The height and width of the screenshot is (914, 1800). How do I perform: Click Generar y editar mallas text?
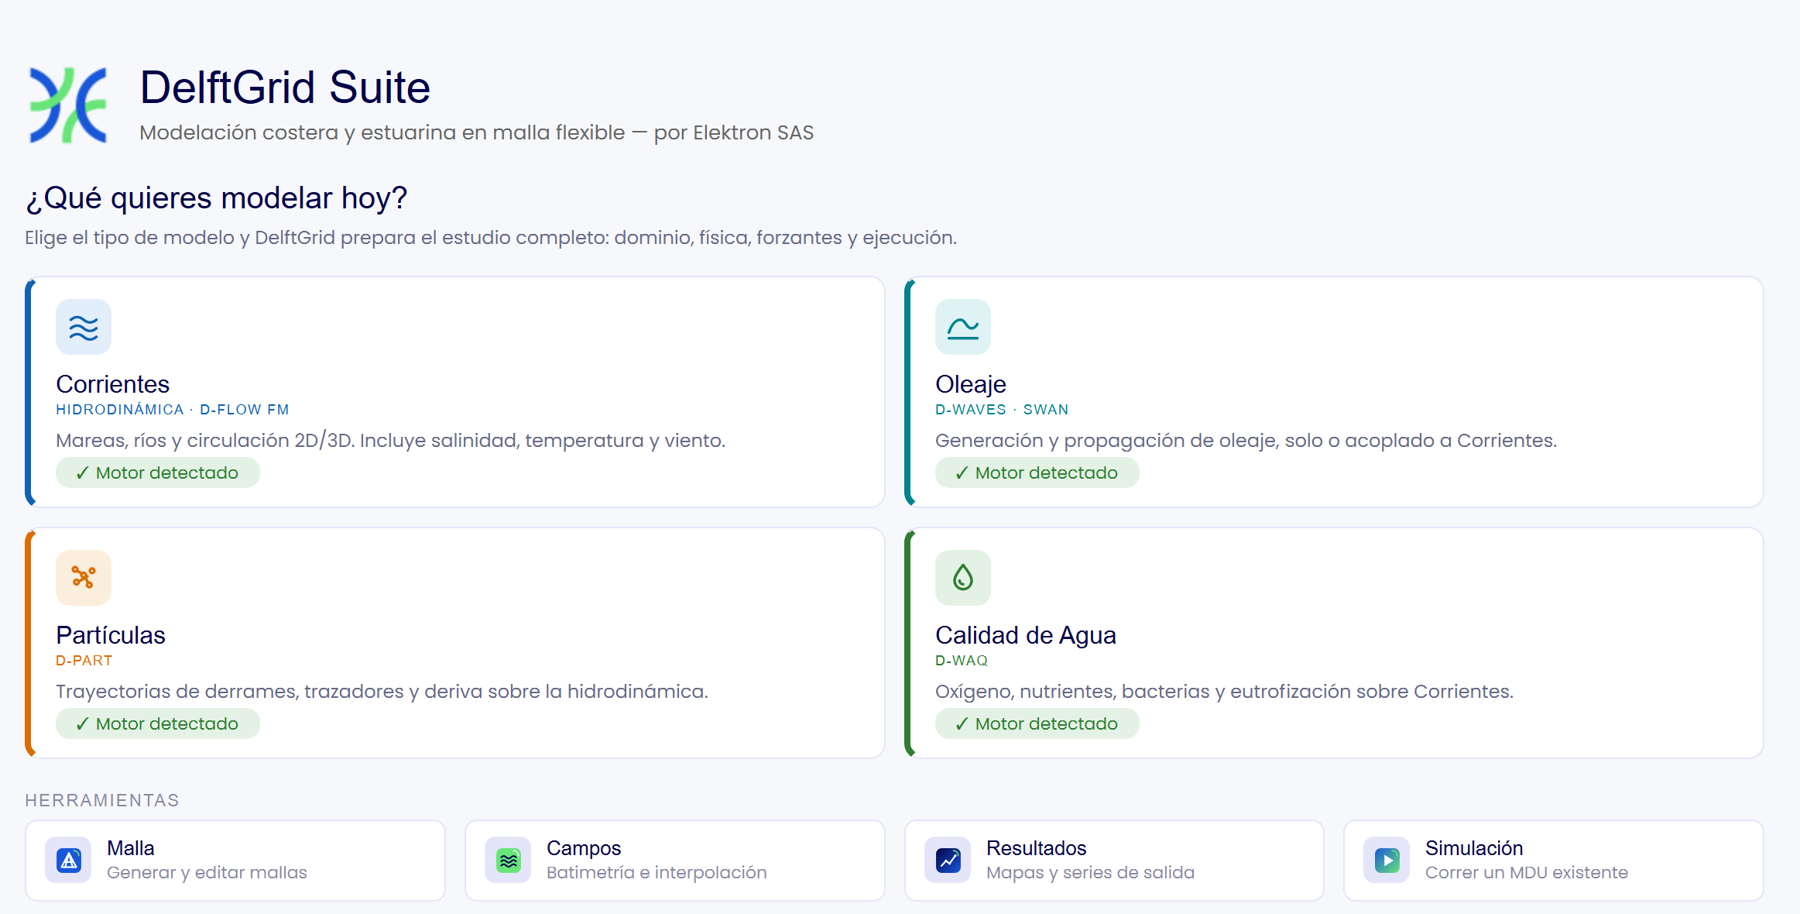point(207,873)
